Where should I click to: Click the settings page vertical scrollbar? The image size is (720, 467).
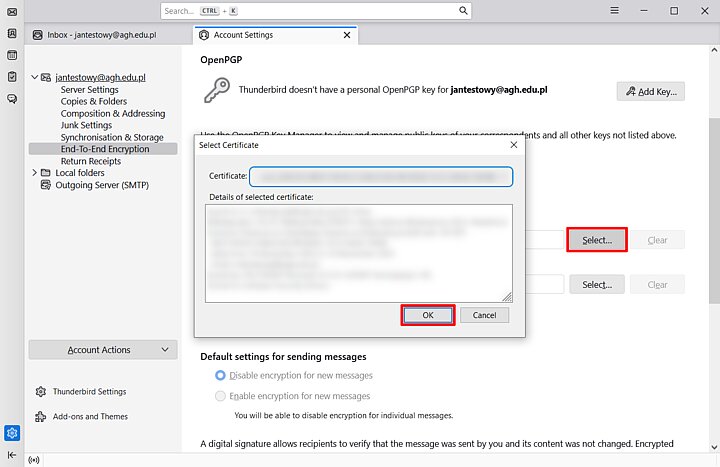pos(714,211)
